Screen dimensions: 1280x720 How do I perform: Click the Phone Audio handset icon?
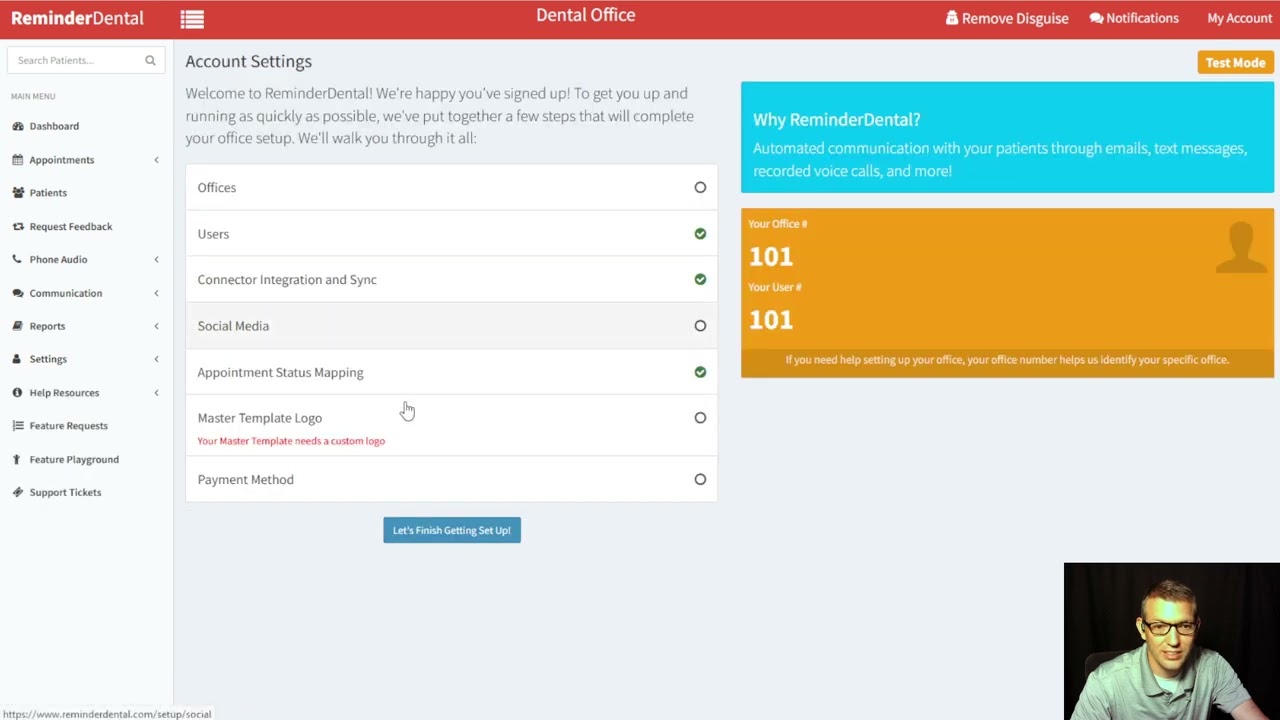coord(17,259)
